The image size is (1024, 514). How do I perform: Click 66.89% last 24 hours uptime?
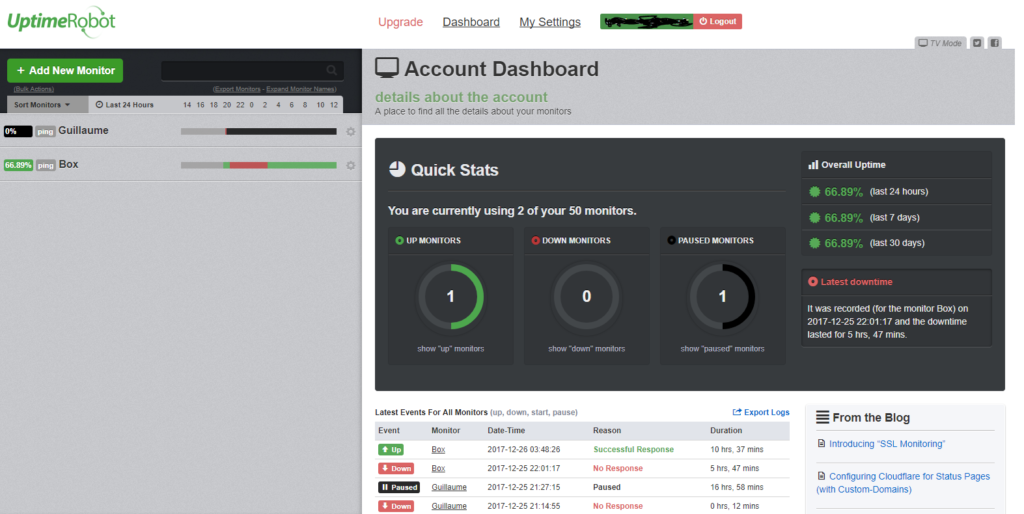click(843, 192)
